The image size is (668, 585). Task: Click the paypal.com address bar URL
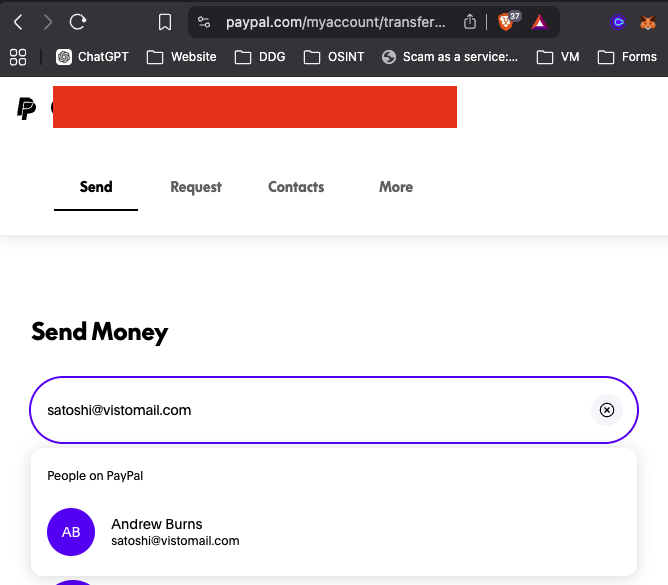[335, 22]
